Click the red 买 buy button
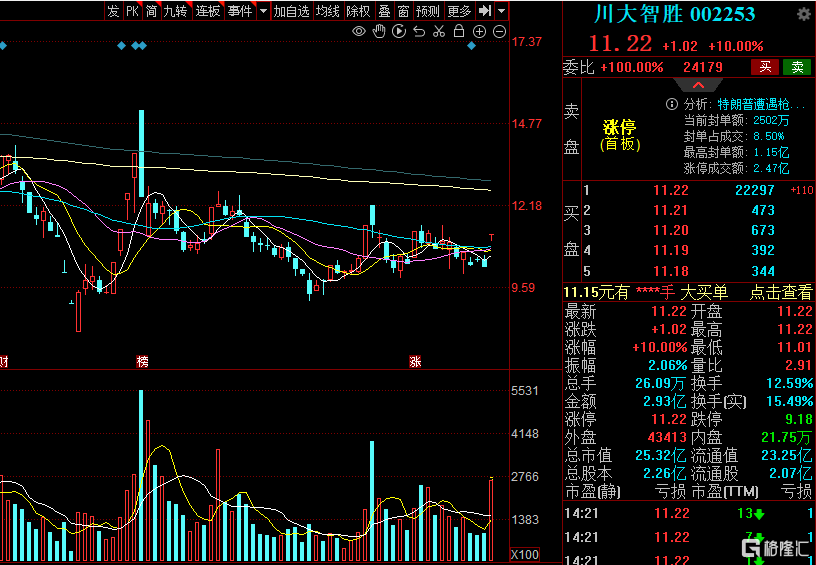This screenshot has height=565, width=816. [765, 67]
